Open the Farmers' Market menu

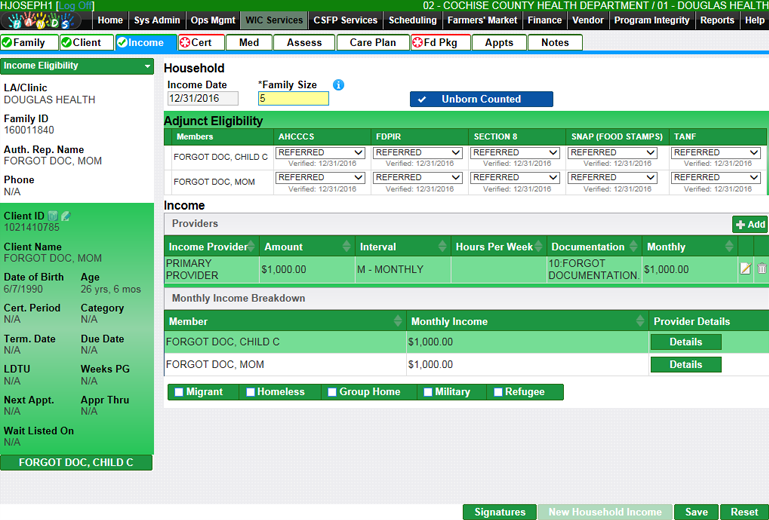point(483,20)
